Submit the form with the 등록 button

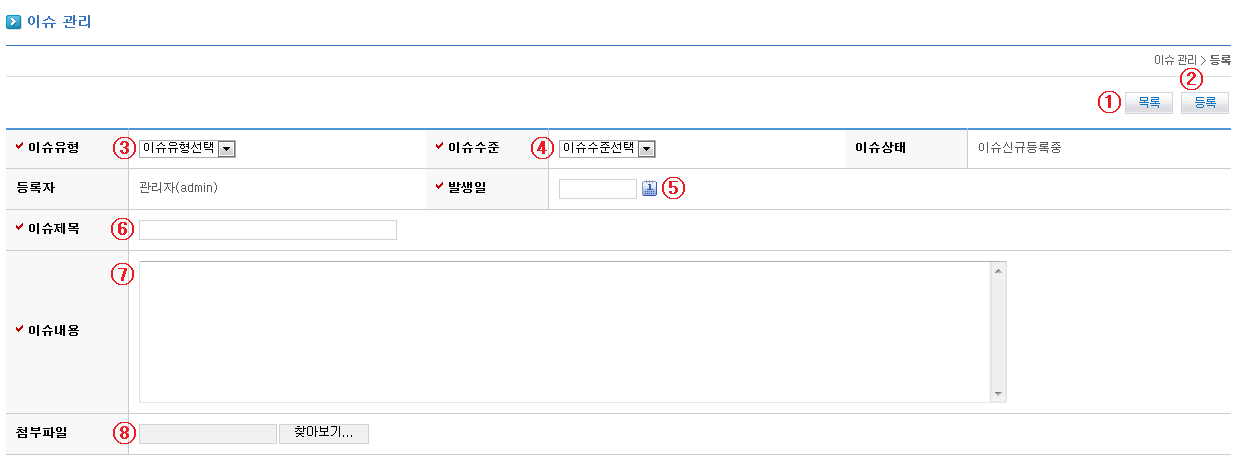tap(1204, 102)
